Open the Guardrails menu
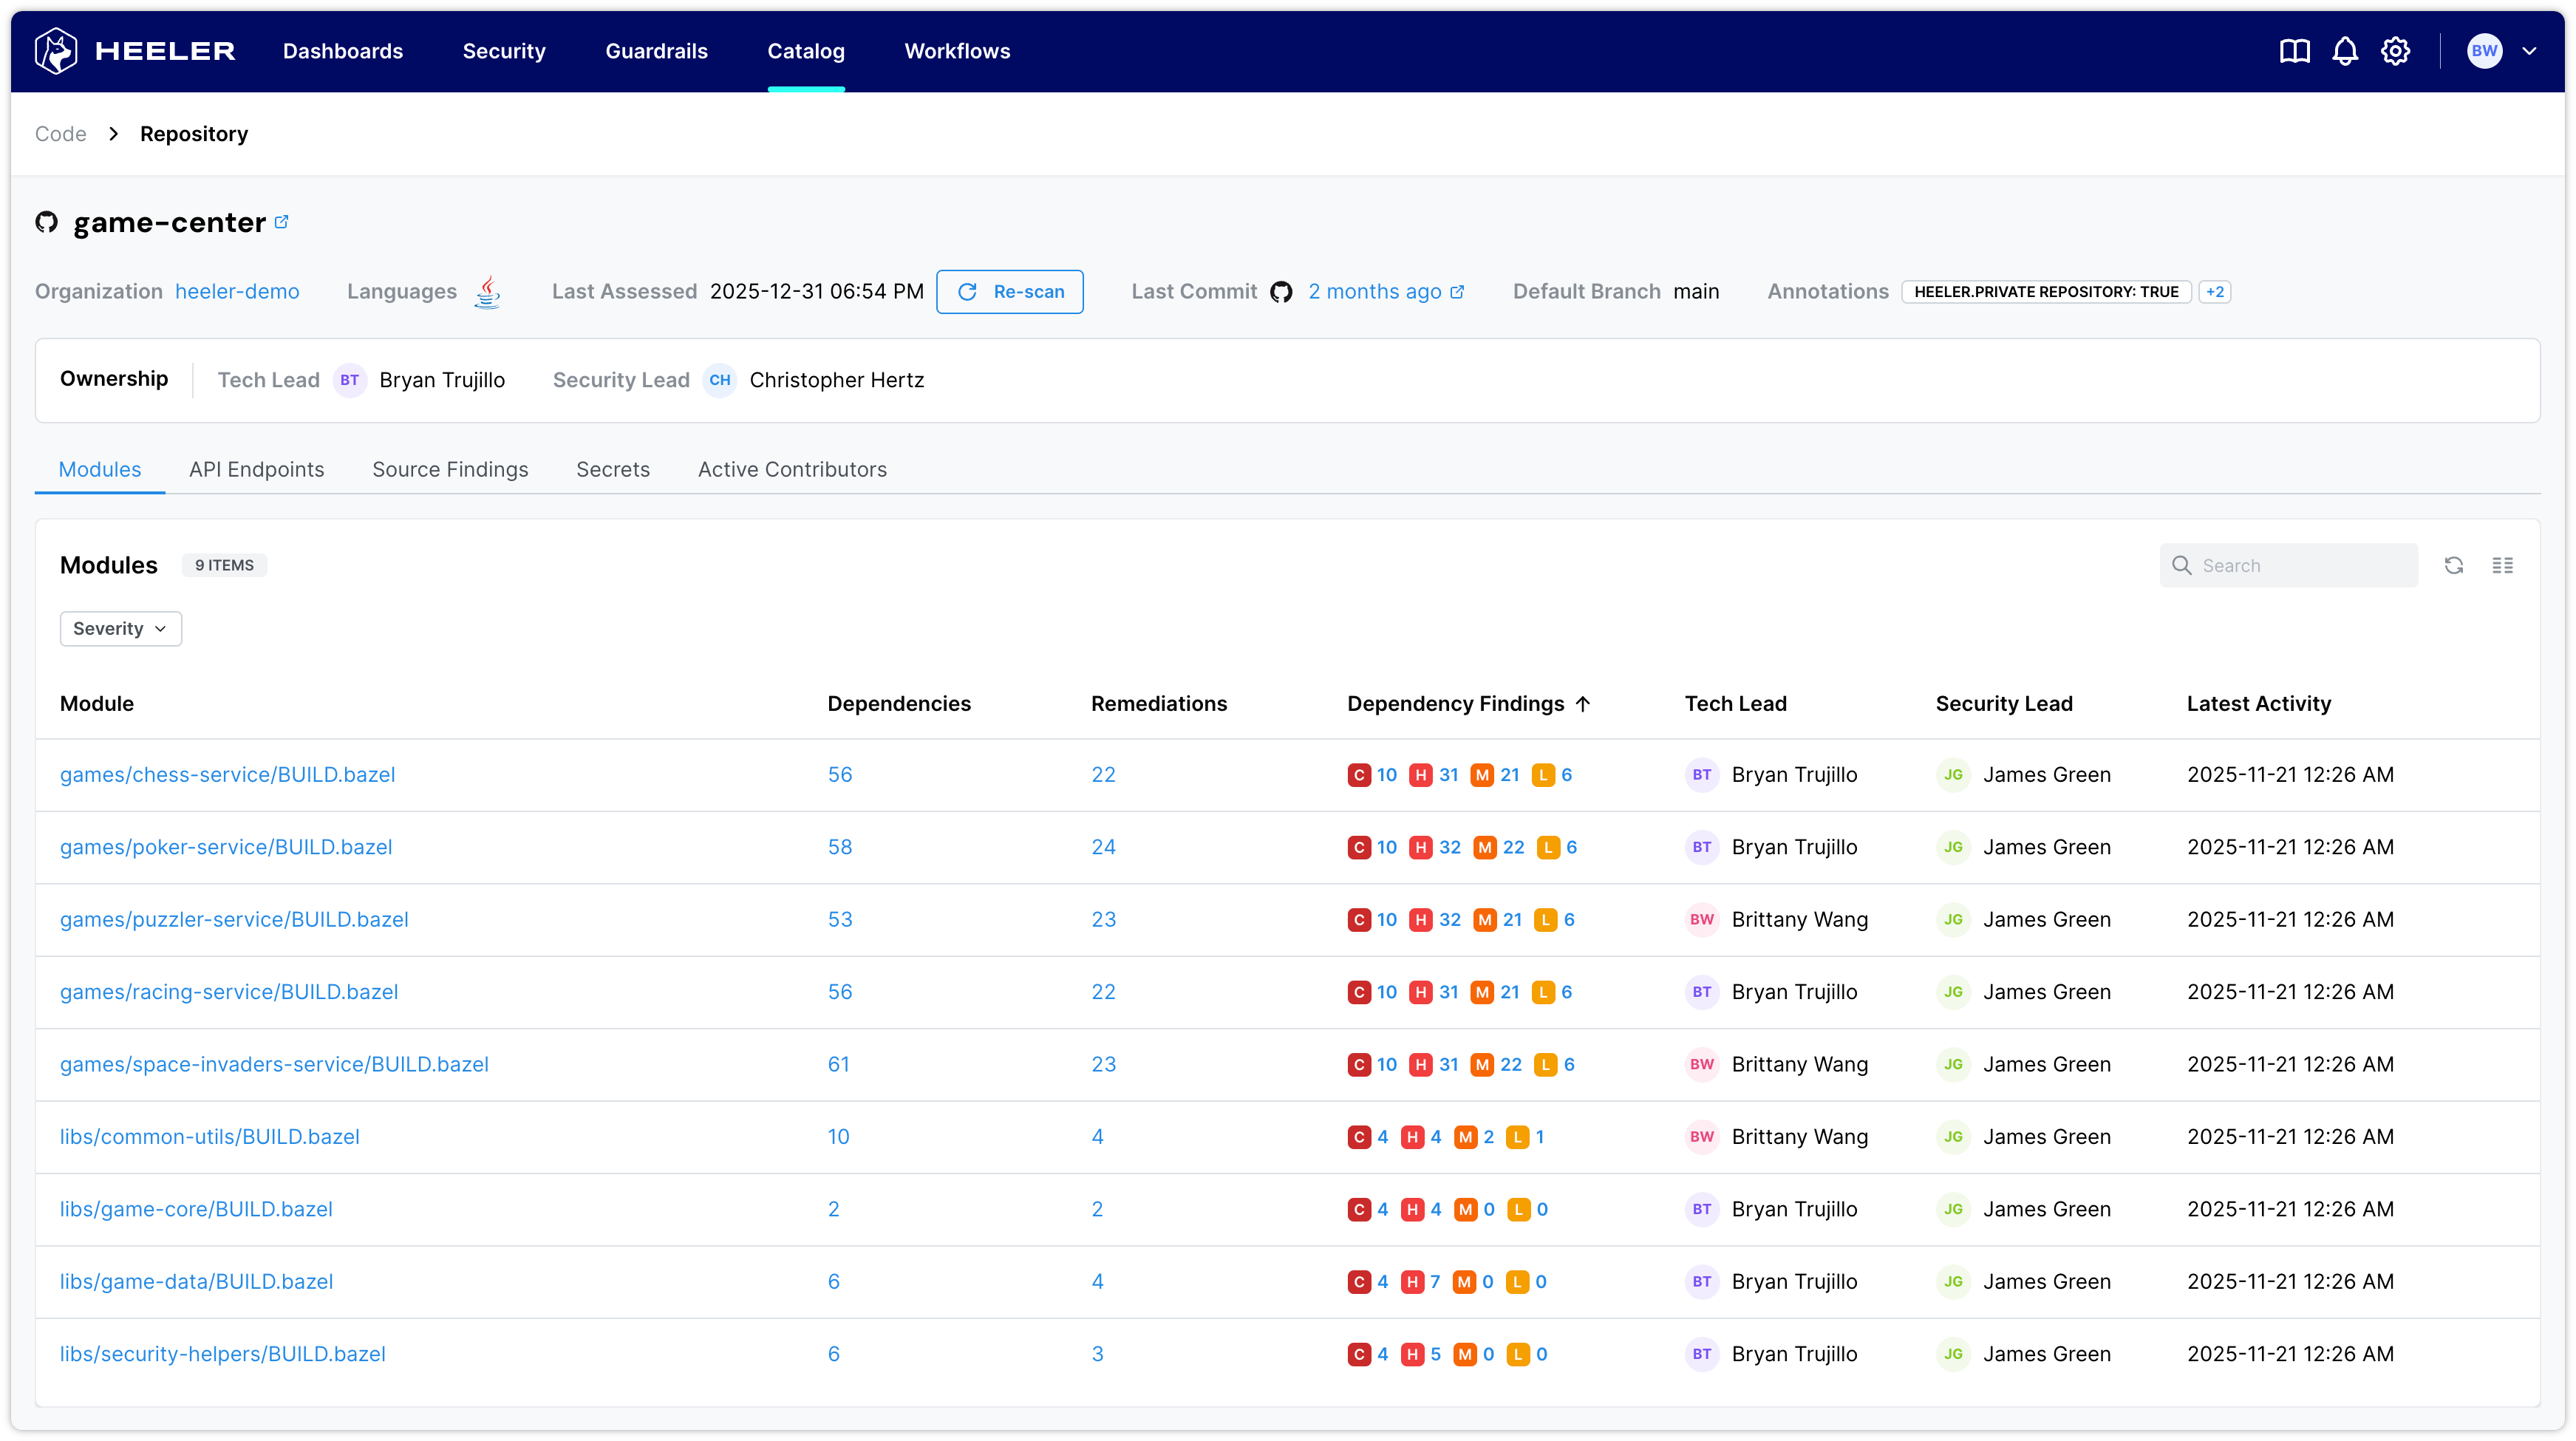The image size is (2576, 1441). click(x=656, y=51)
